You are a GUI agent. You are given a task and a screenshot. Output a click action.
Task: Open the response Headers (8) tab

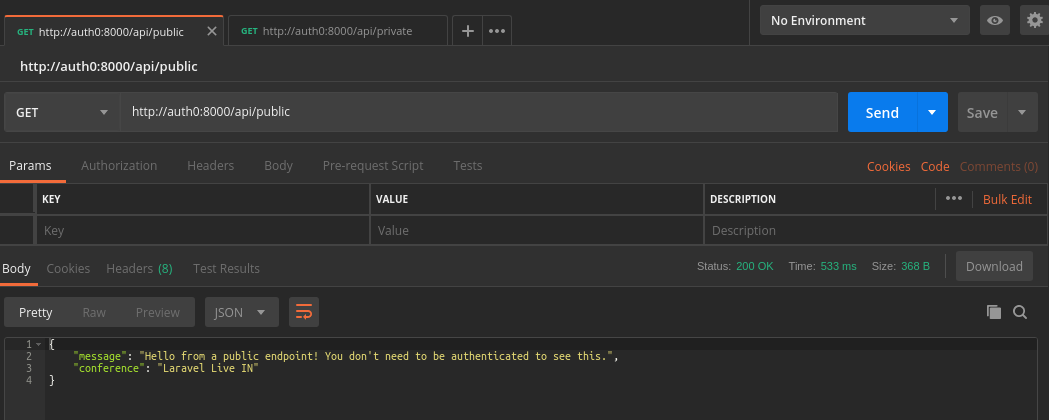point(139,268)
